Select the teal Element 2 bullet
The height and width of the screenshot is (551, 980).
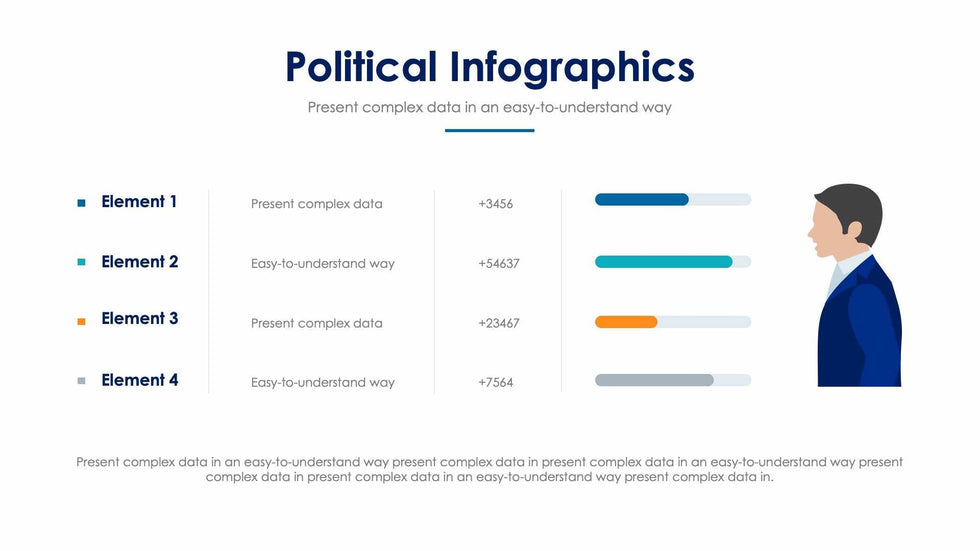tap(81, 262)
